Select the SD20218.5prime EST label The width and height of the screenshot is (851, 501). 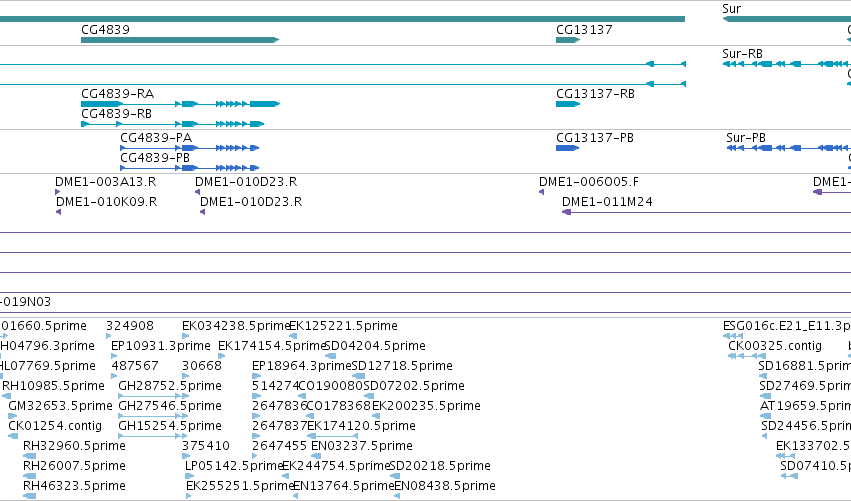[x=440, y=466]
